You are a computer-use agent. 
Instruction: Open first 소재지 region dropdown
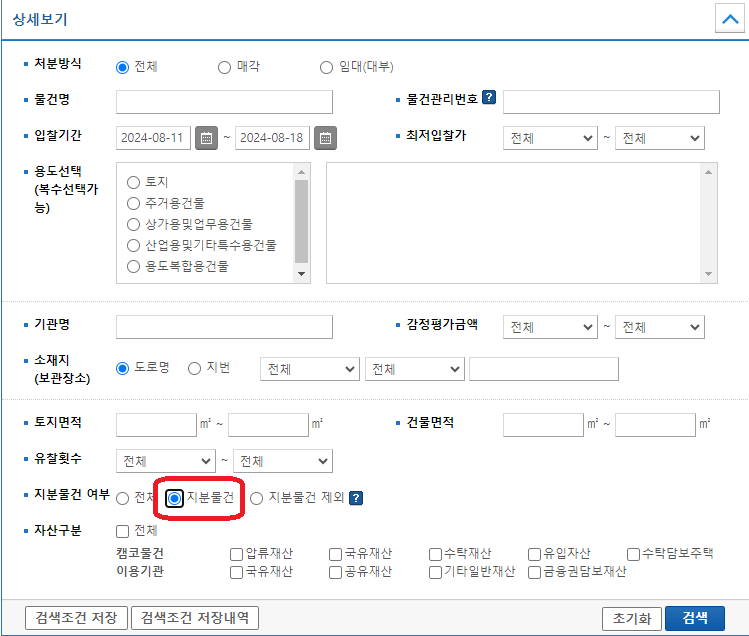point(310,369)
